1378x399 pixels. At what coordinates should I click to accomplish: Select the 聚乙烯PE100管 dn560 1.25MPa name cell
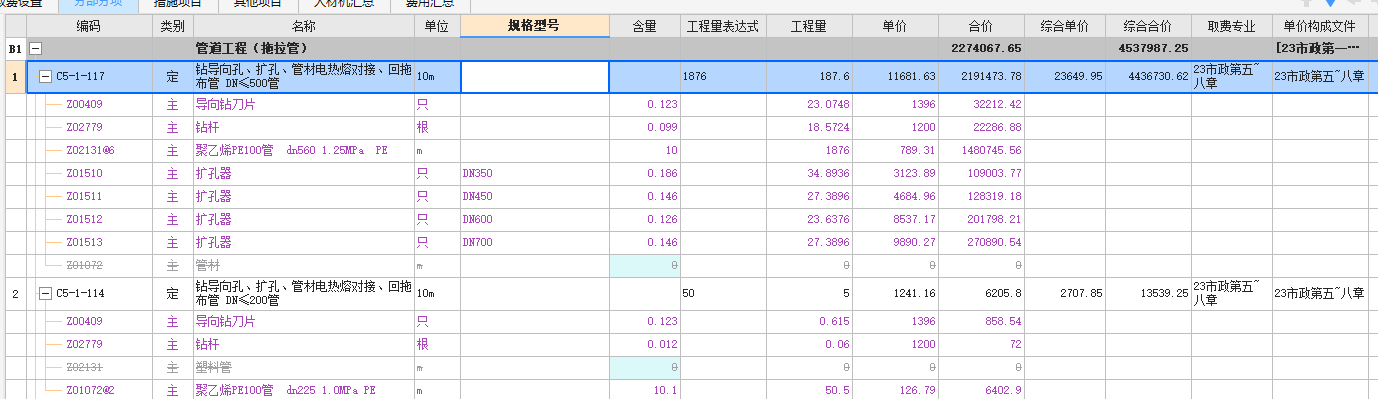tap(303, 150)
